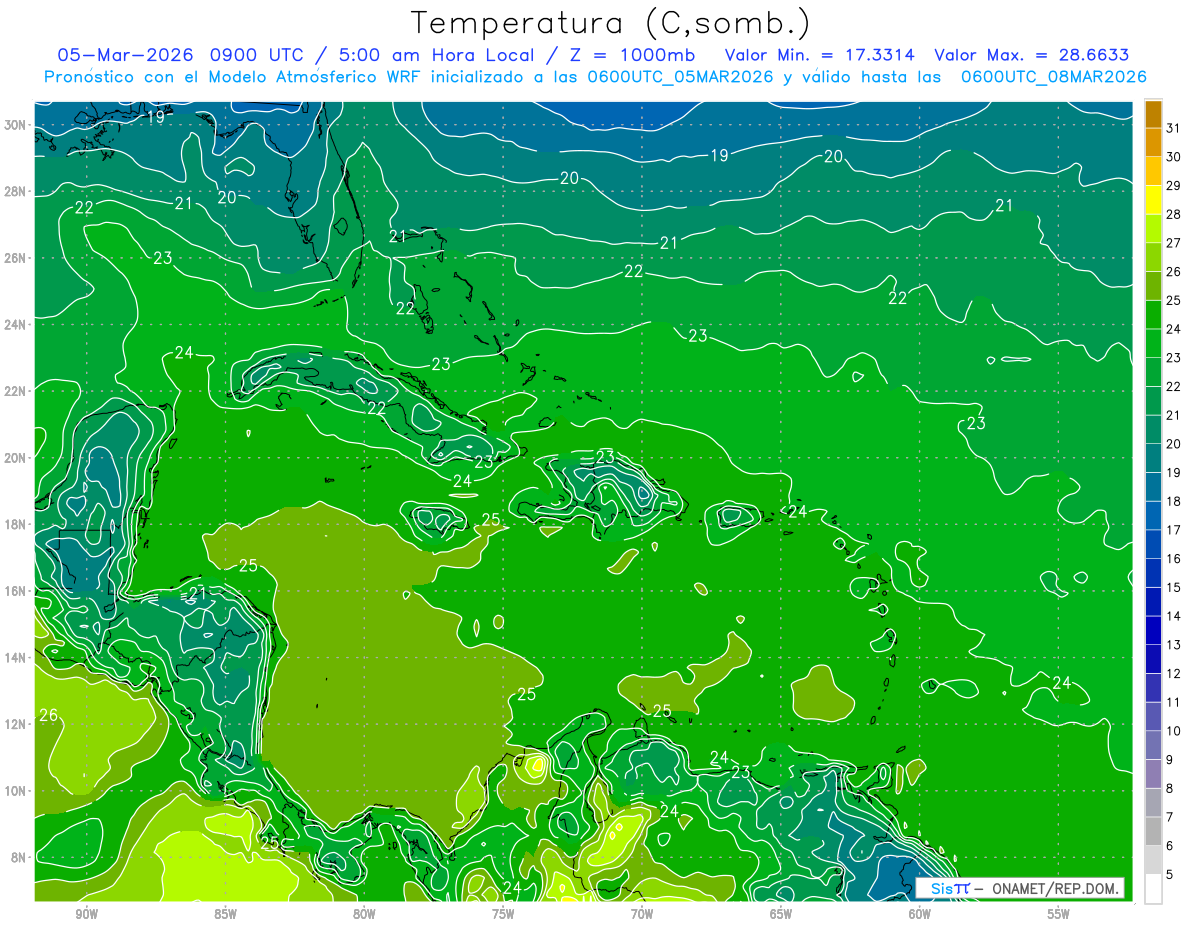Click "Valor Max. = 28.6633"

[1032, 55]
